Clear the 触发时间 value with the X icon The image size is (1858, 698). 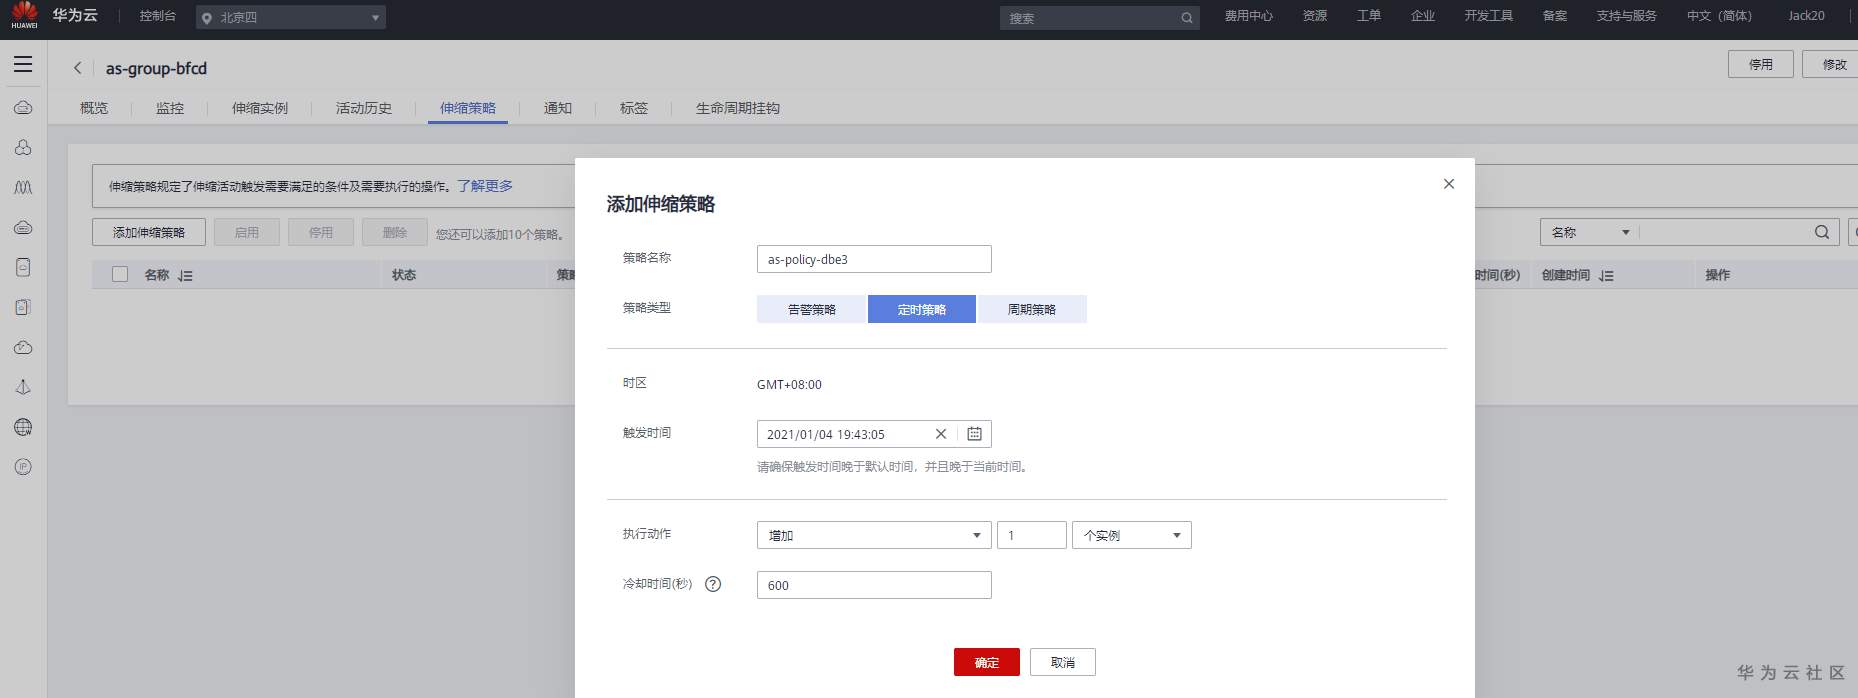pos(941,434)
